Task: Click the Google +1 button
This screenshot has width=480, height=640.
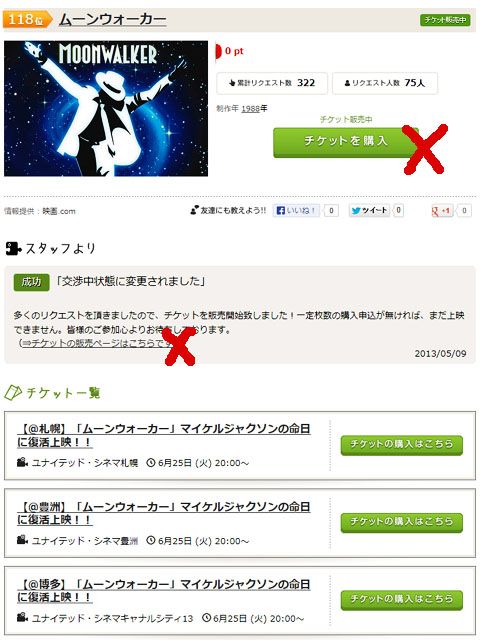Action: point(442,211)
